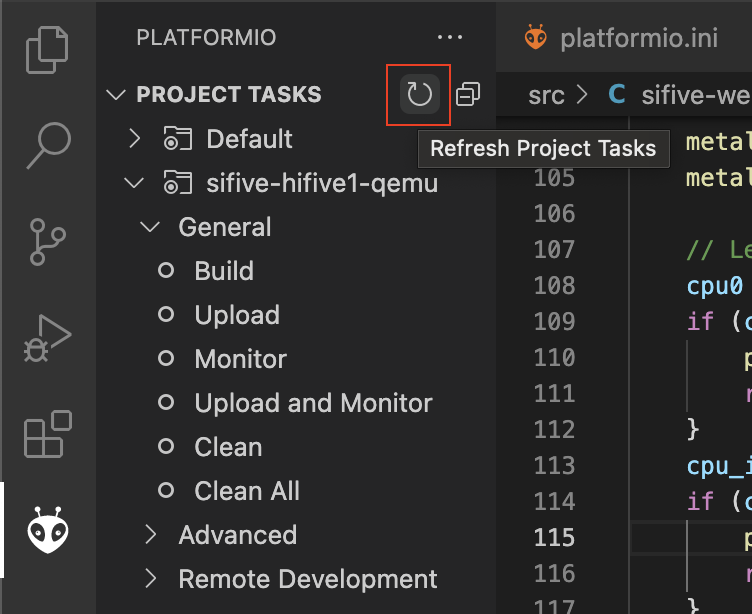Image resolution: width=752 pixels, height=614 pixels.
Task: Expand the Remote Development group
Action: (x=151, y=579)
